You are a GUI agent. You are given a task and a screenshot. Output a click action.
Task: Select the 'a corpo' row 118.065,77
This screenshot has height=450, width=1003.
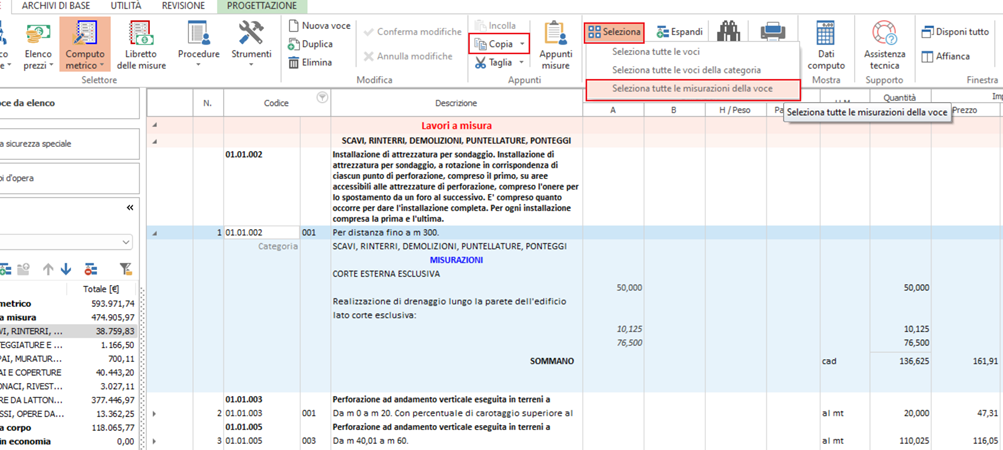click(68, 428)
